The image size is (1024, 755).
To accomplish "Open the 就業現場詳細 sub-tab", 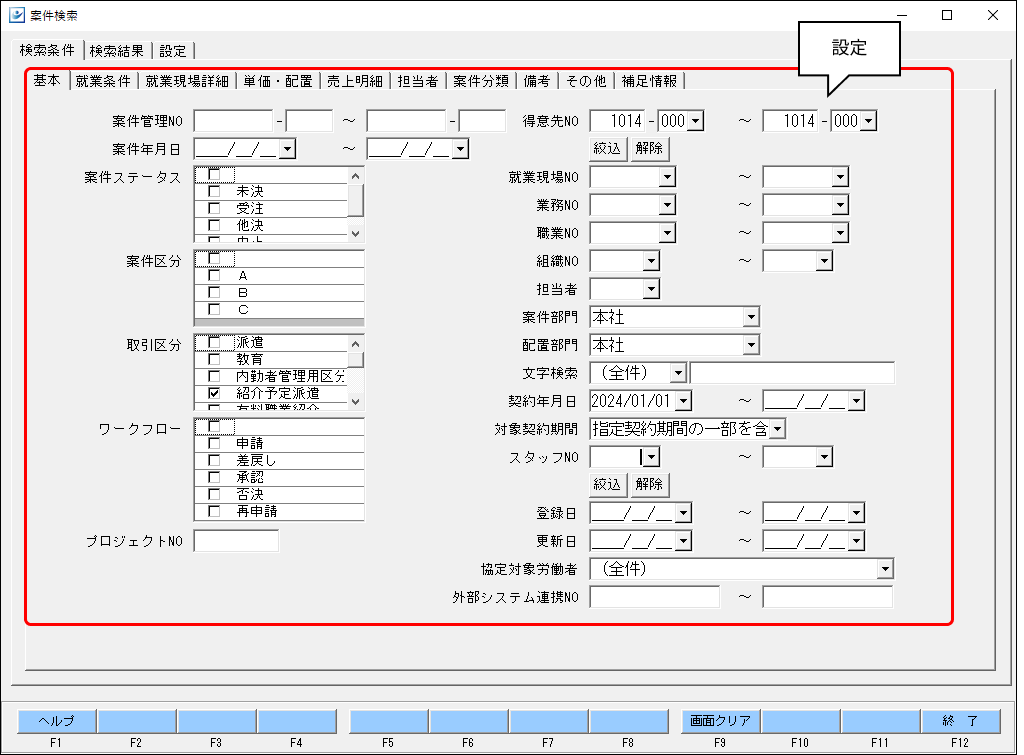I will (x=187, y=81).
